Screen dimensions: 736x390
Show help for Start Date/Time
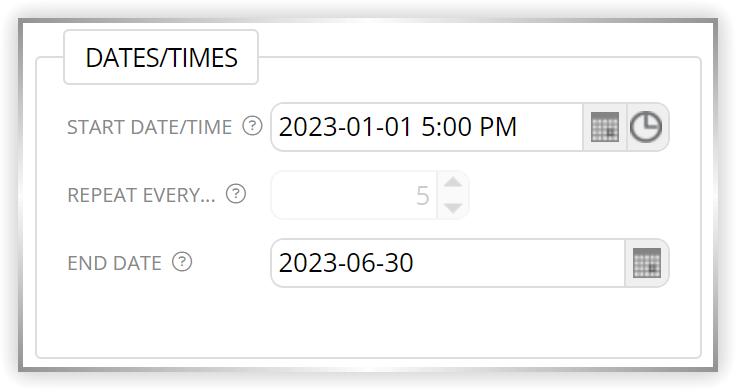coord(252,126)
